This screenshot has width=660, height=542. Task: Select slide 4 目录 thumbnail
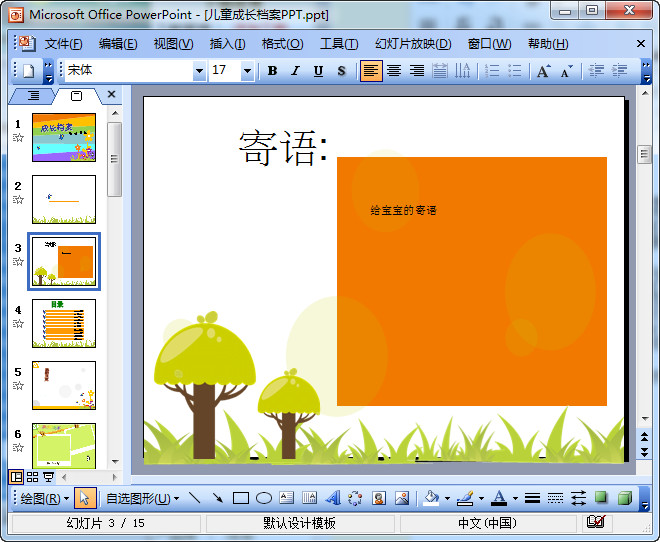(x=64, y=323)
